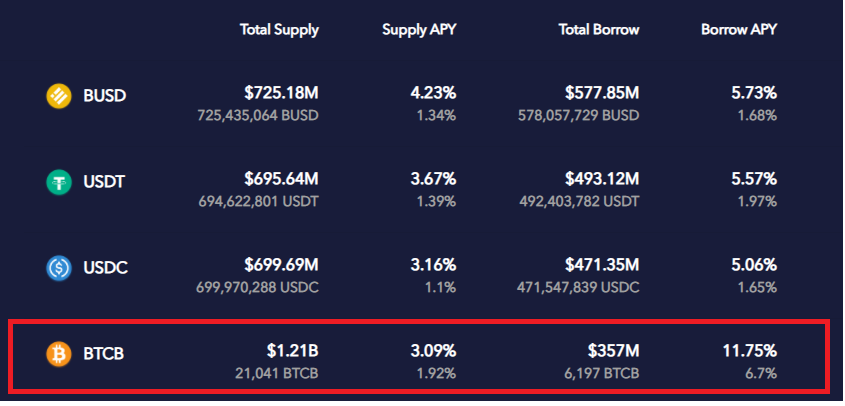Click the USDC coin icon
The height and width of the screenshot is (406, 845).
(58, 267)
